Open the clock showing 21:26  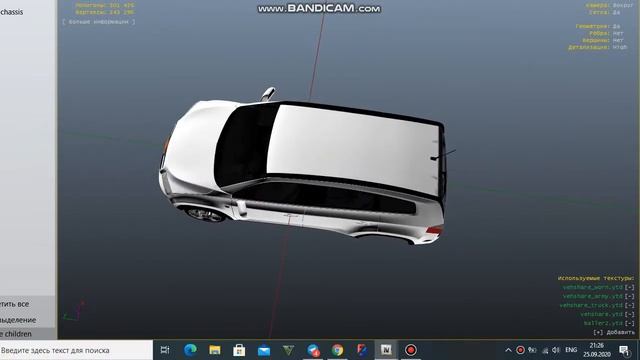tap(596, 350)
